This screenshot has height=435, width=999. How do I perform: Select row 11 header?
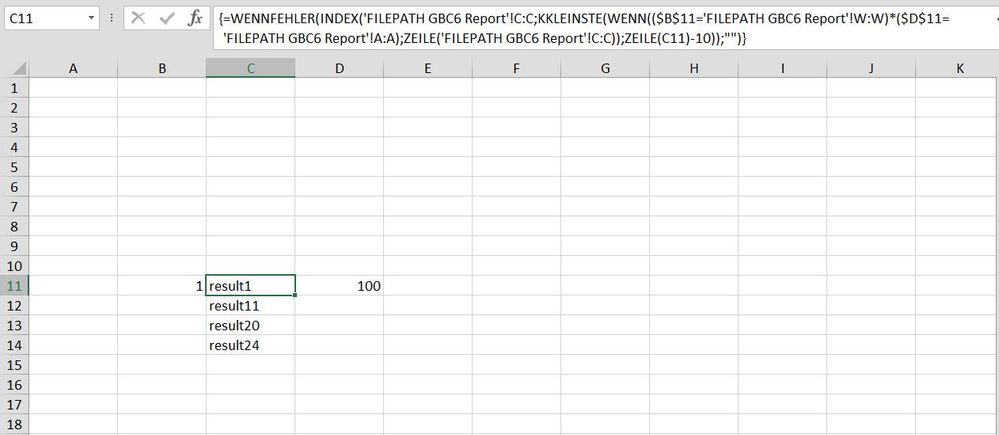(14, 285)
